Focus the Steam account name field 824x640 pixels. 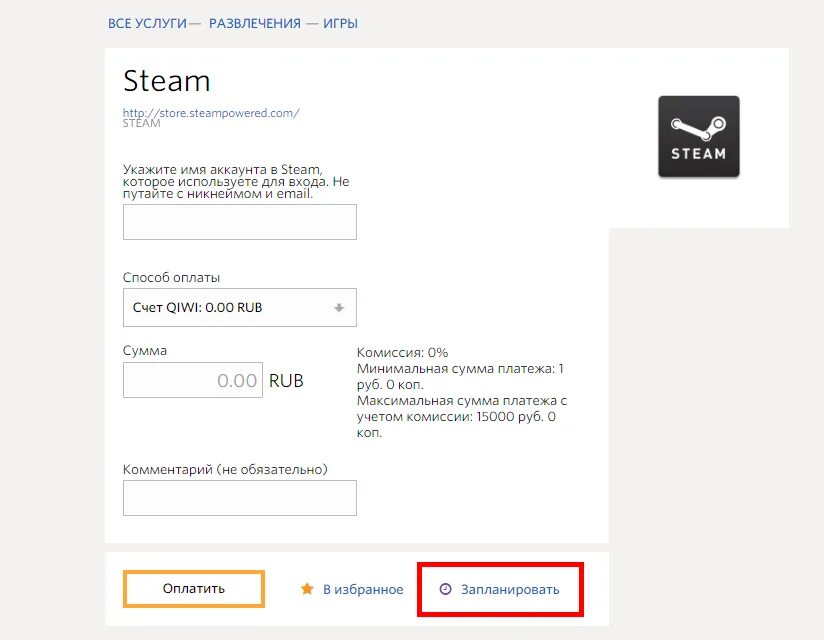click(240, 222)
